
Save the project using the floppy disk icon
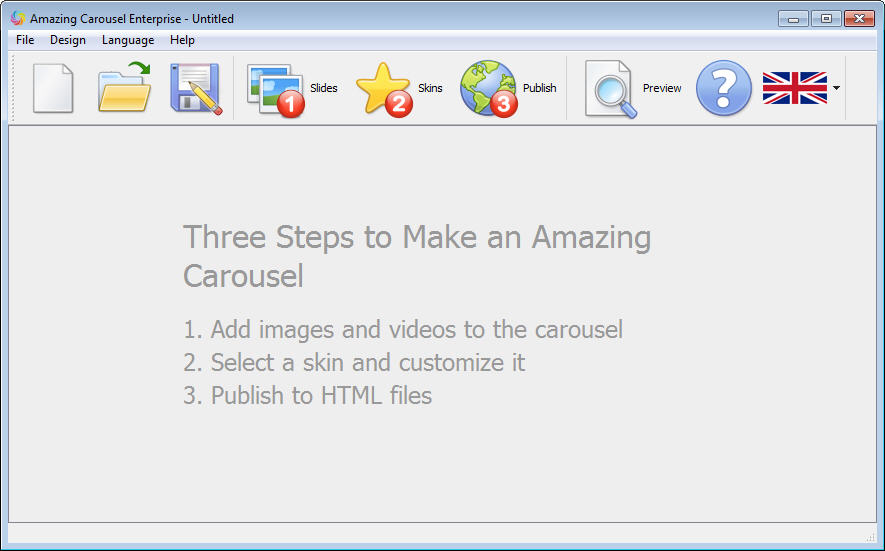coord(195,88)
